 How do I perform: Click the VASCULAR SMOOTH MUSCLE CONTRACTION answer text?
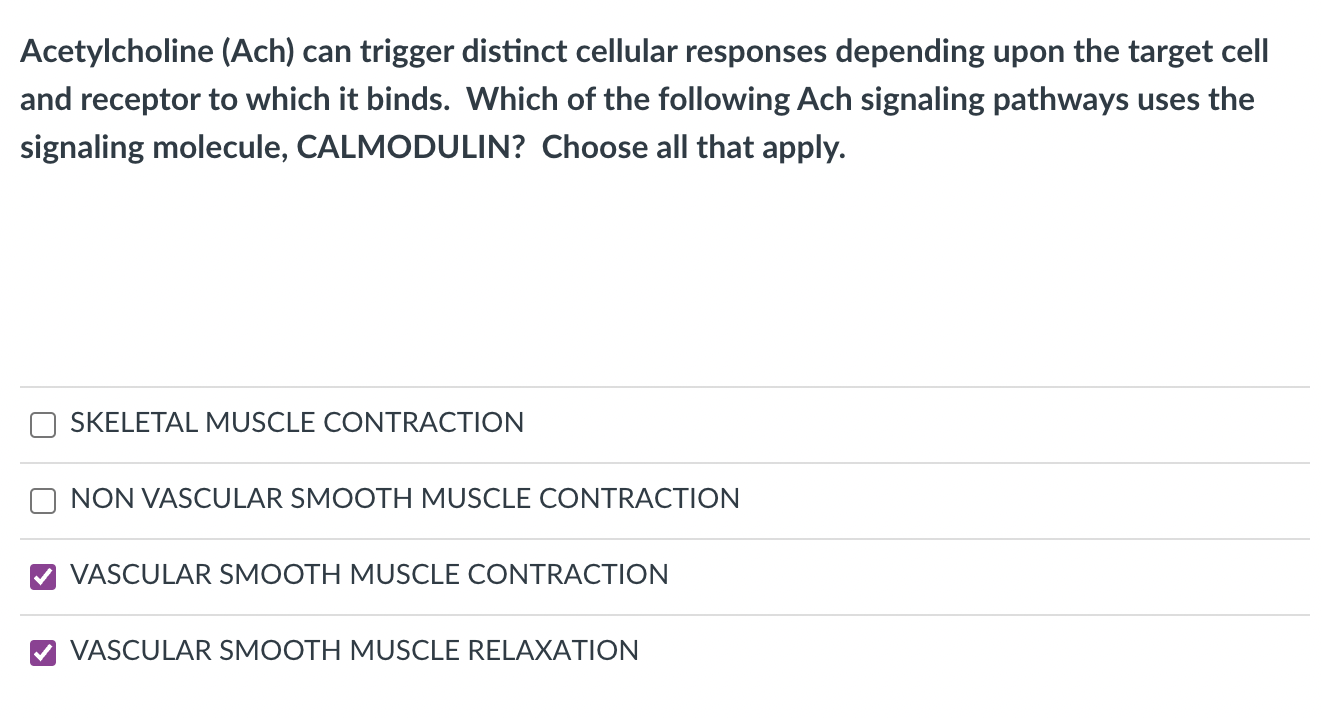[369, 575]
